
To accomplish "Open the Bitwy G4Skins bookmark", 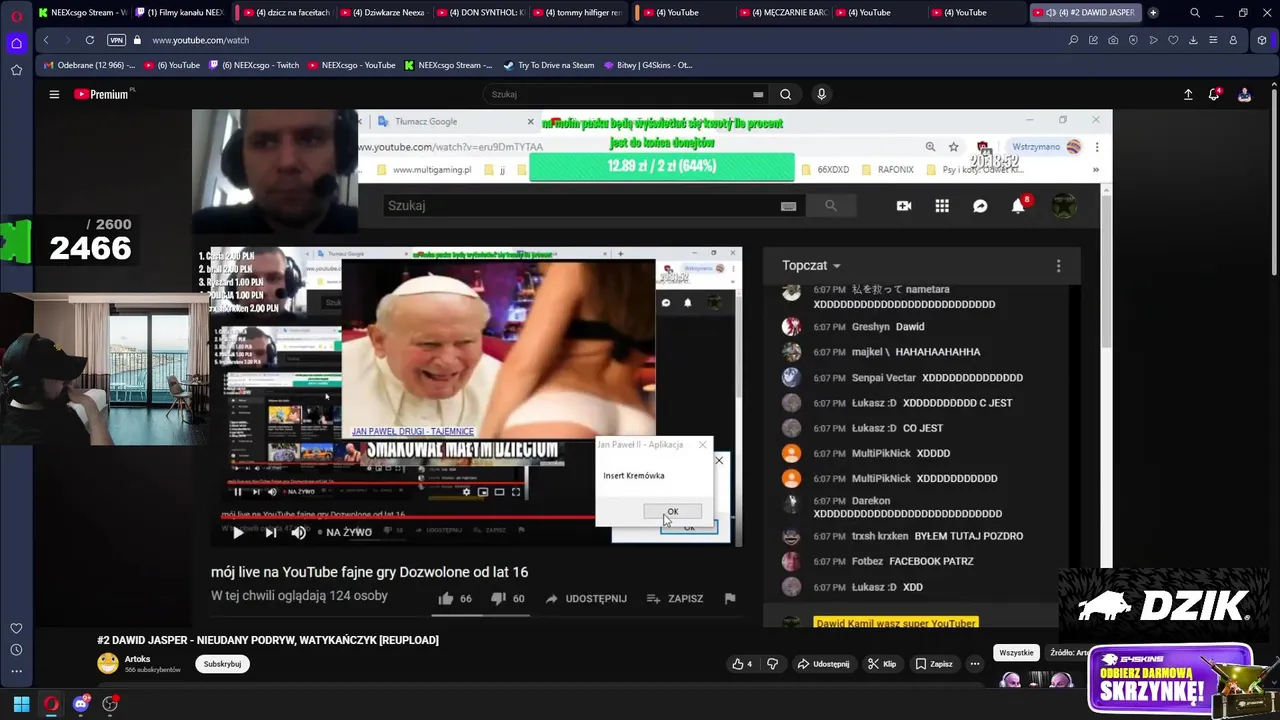I will click(x=646, y=65).
